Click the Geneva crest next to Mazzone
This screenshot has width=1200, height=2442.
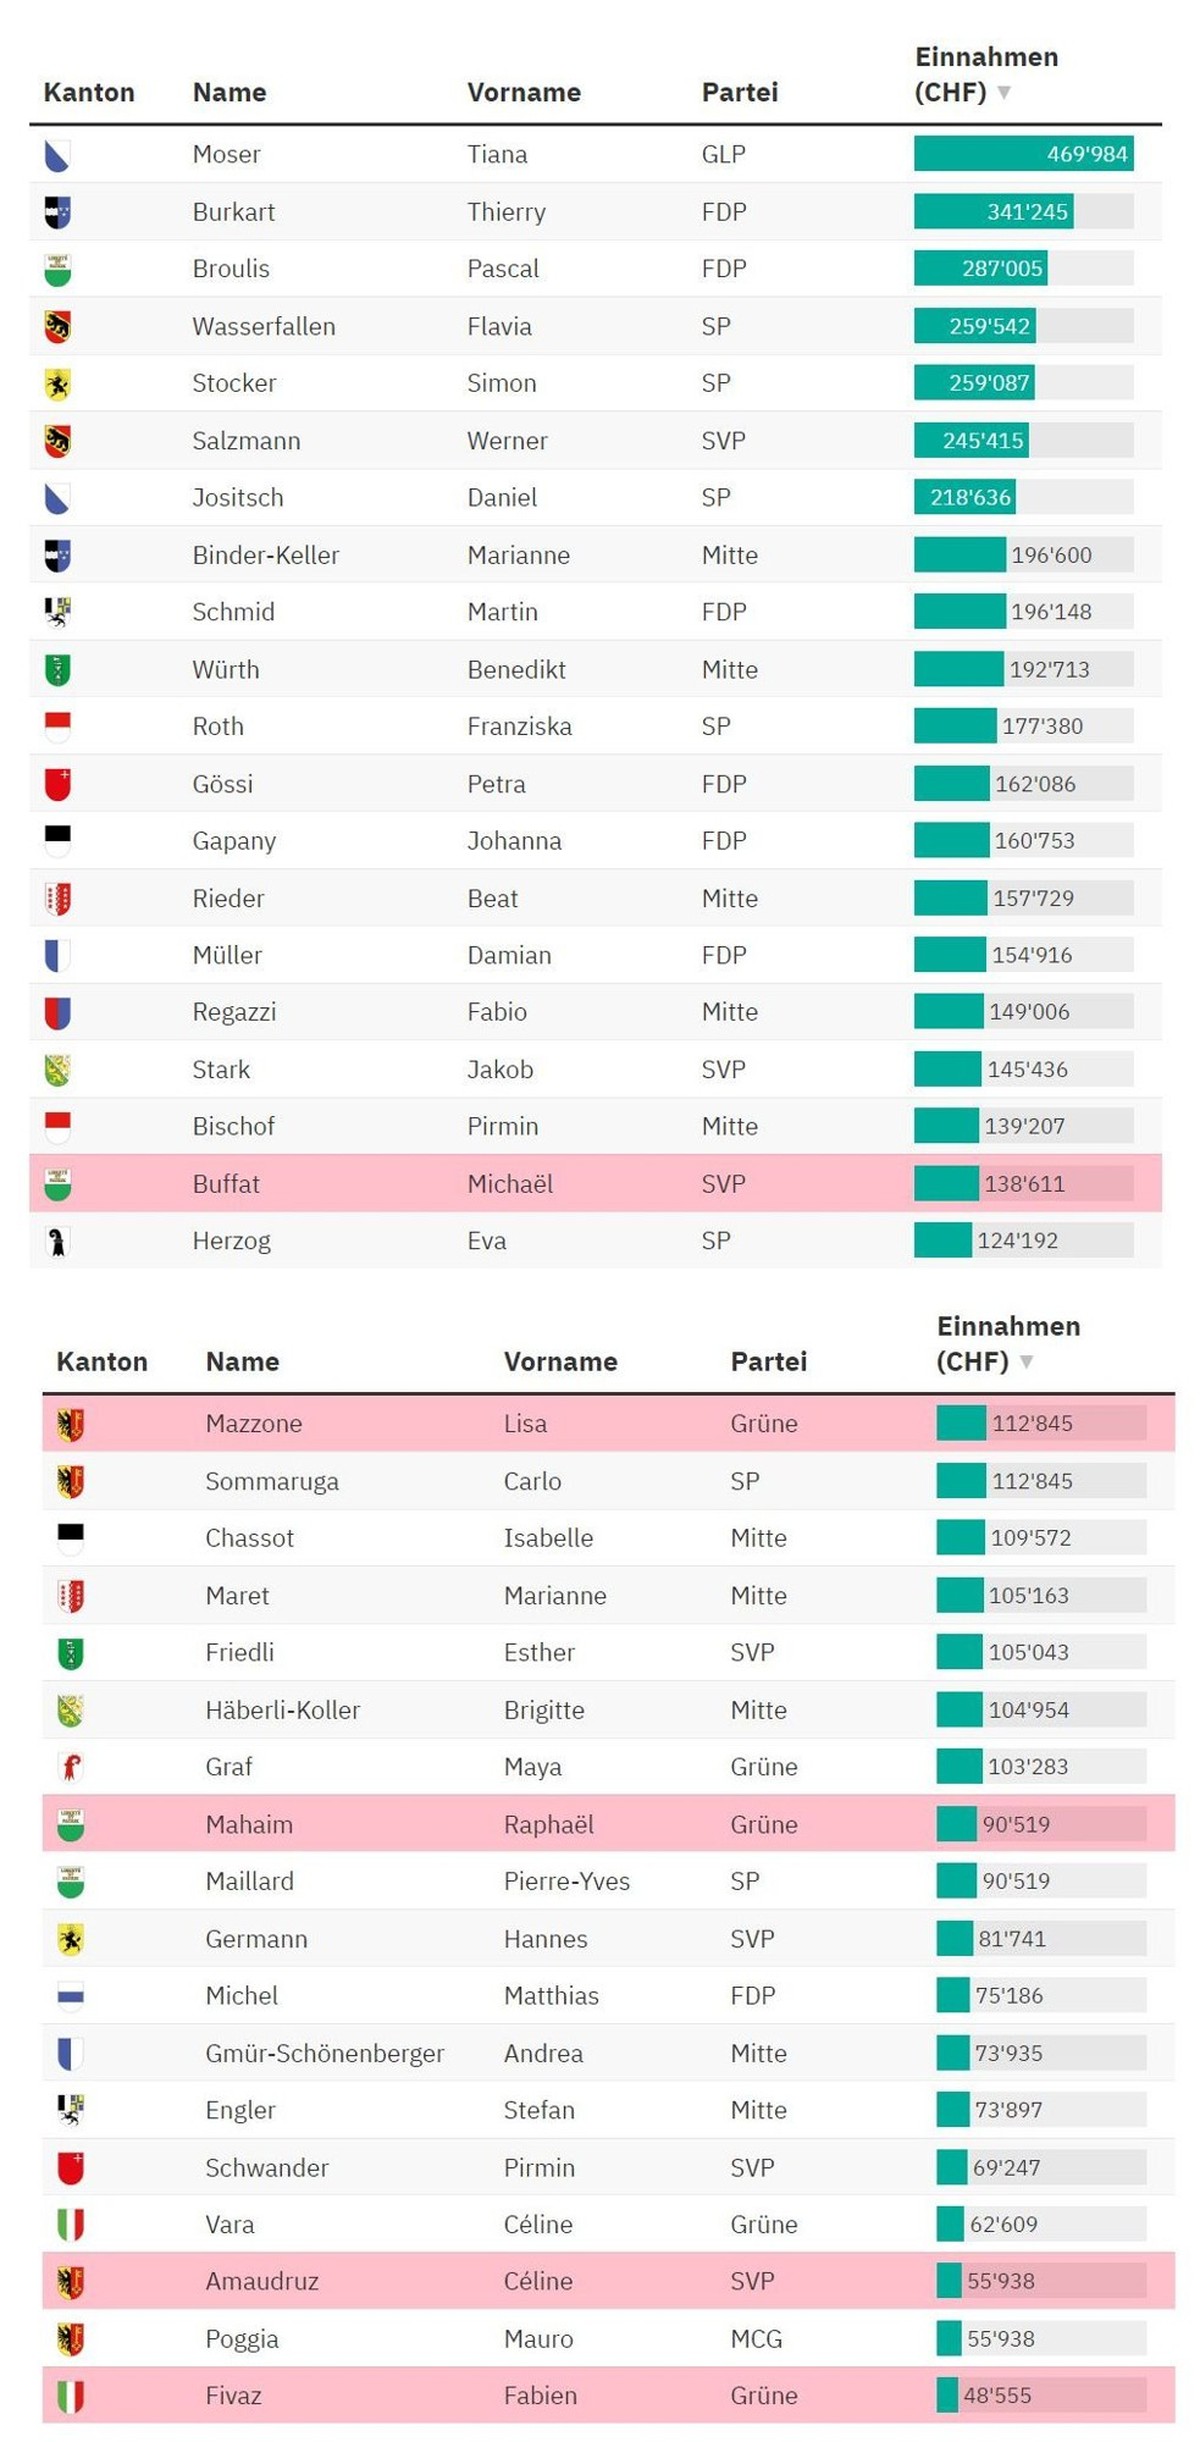click(70, 1424)
